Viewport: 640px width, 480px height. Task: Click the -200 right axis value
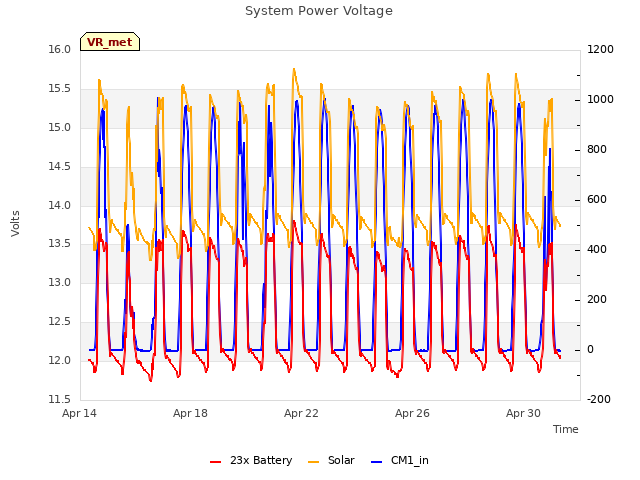coord(599,399)
